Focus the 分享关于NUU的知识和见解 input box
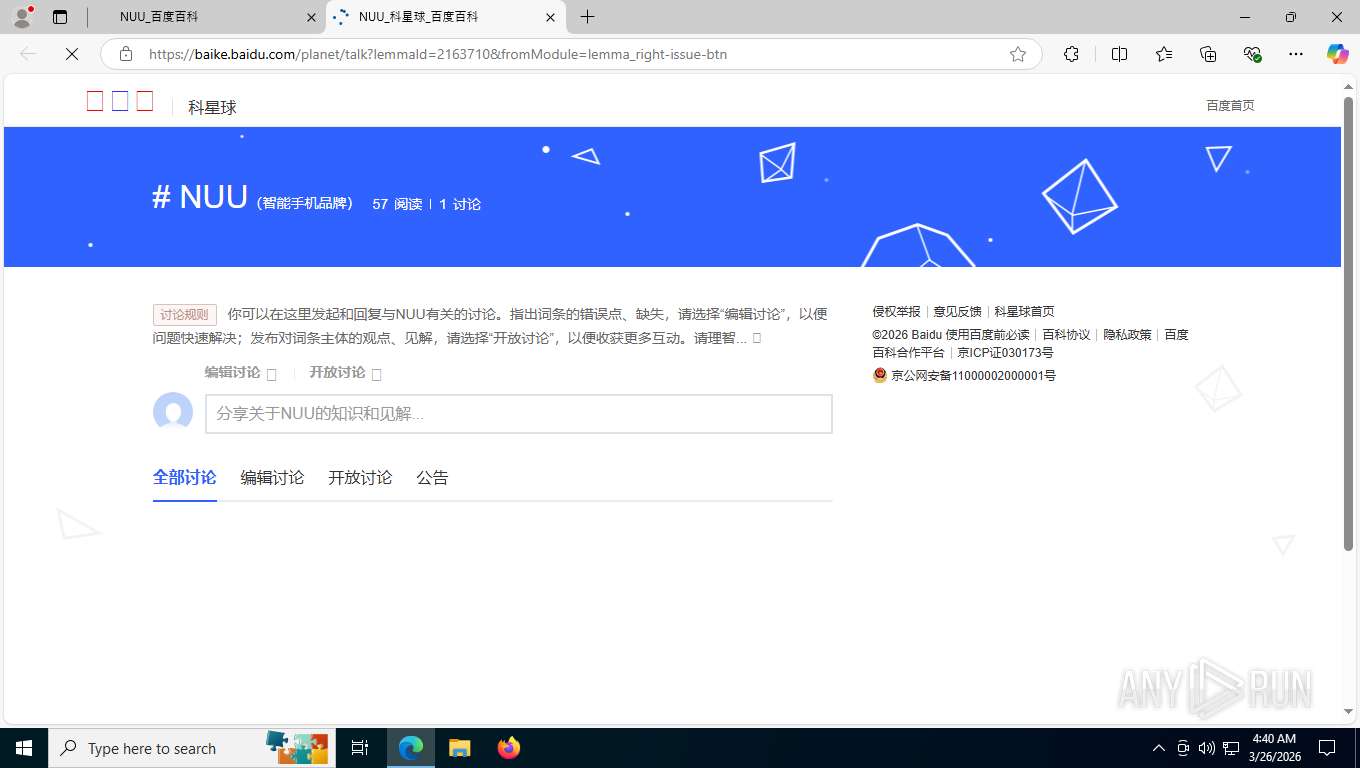Screen dimensions: 1360x768 click(519, 414)
